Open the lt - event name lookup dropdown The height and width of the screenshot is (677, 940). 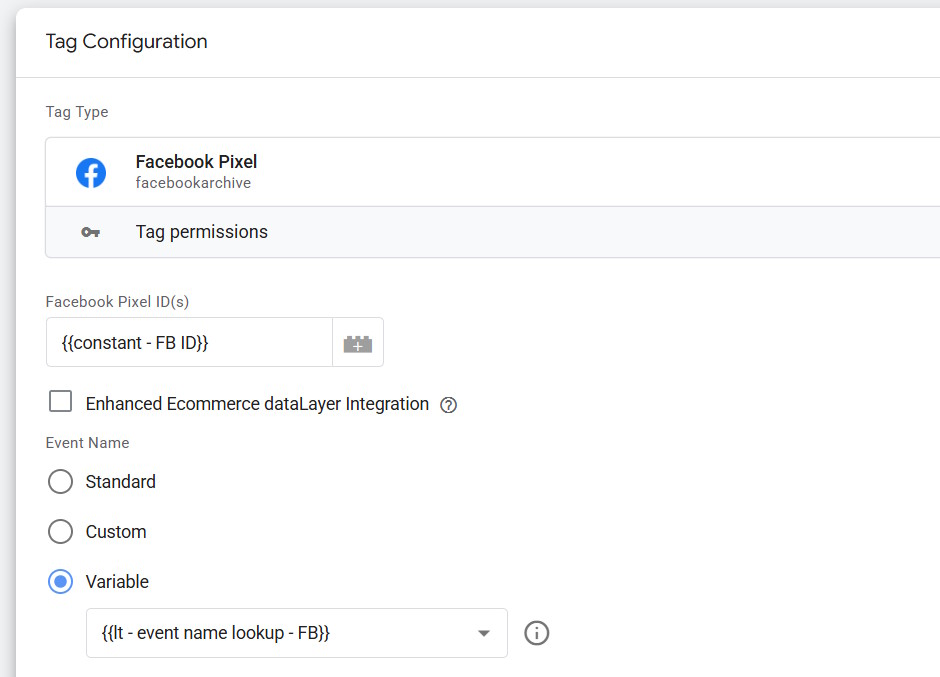(x=297, y=633)
